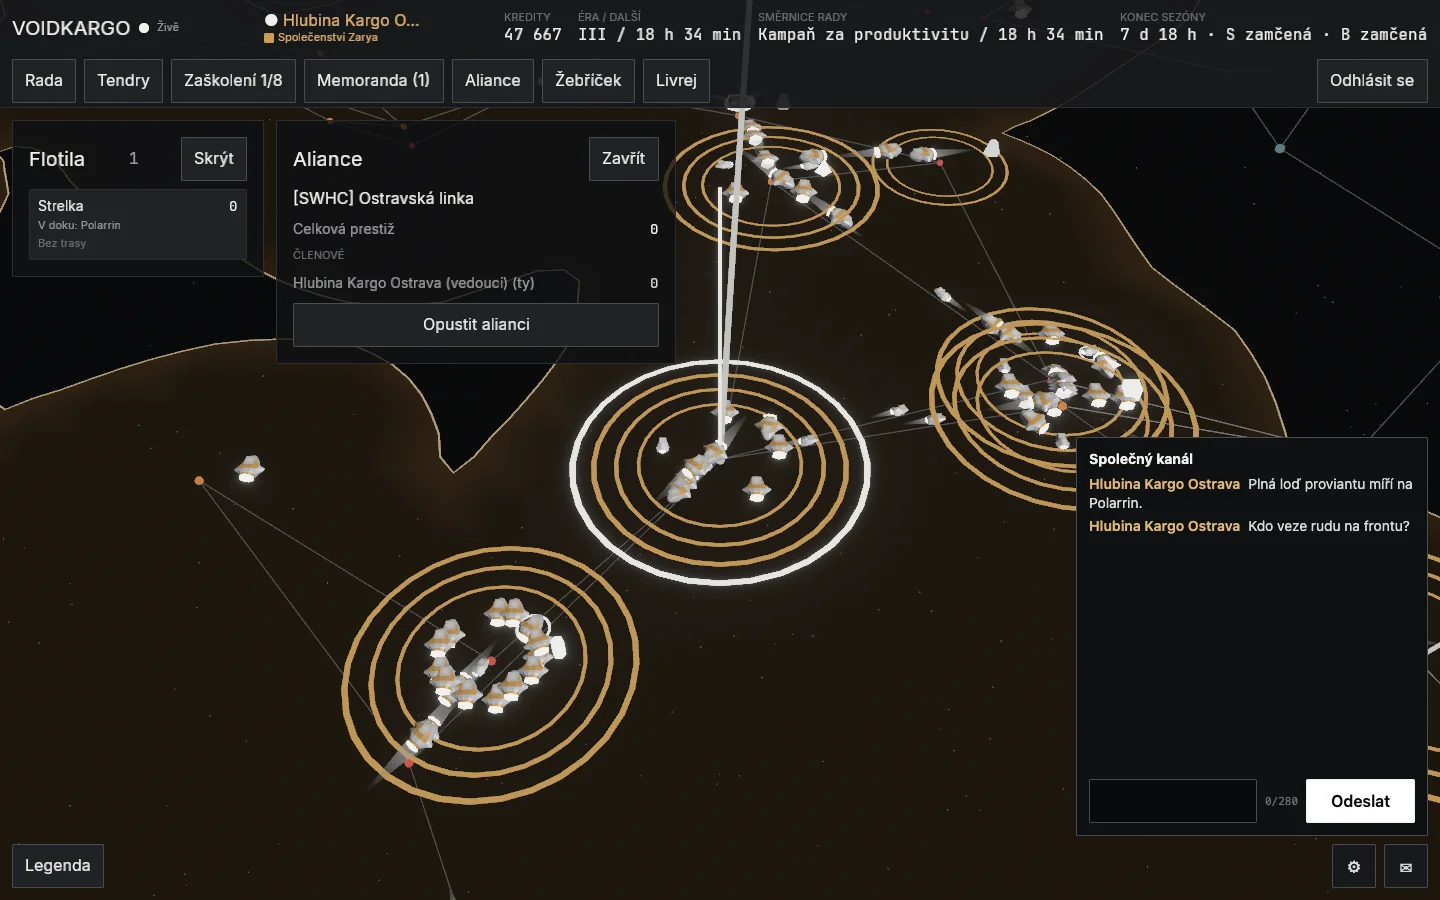This screenshot has width=1440, height=900.
Task: Click chat message 'Kdo veze rudu na frontu?'
Action: point(1329,526)
